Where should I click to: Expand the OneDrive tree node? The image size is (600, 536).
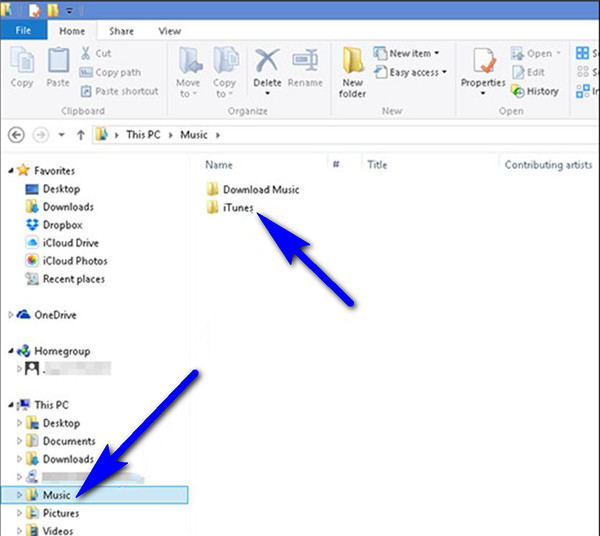point(11,315)
